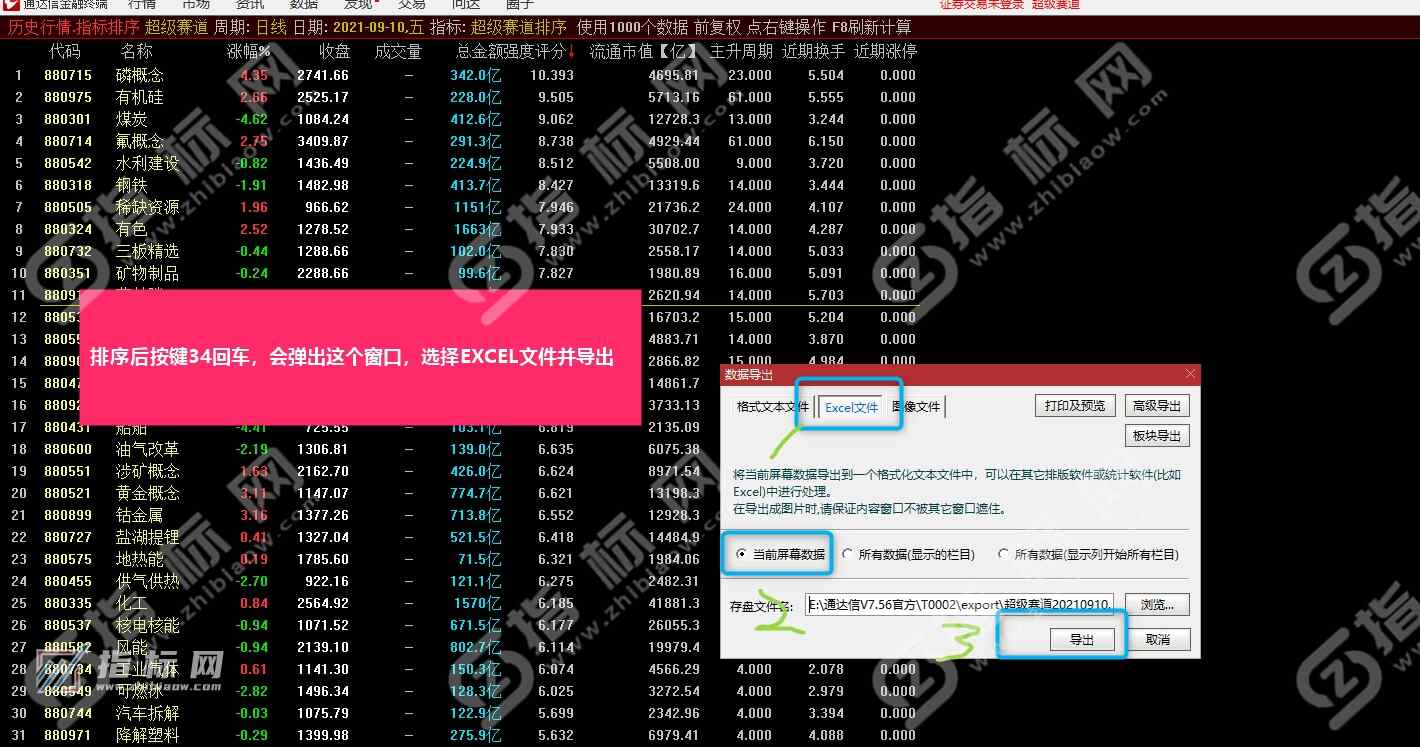Switch to the 图像文件 tab
This screenshot has width=1420, height=747.
[916, 407]
